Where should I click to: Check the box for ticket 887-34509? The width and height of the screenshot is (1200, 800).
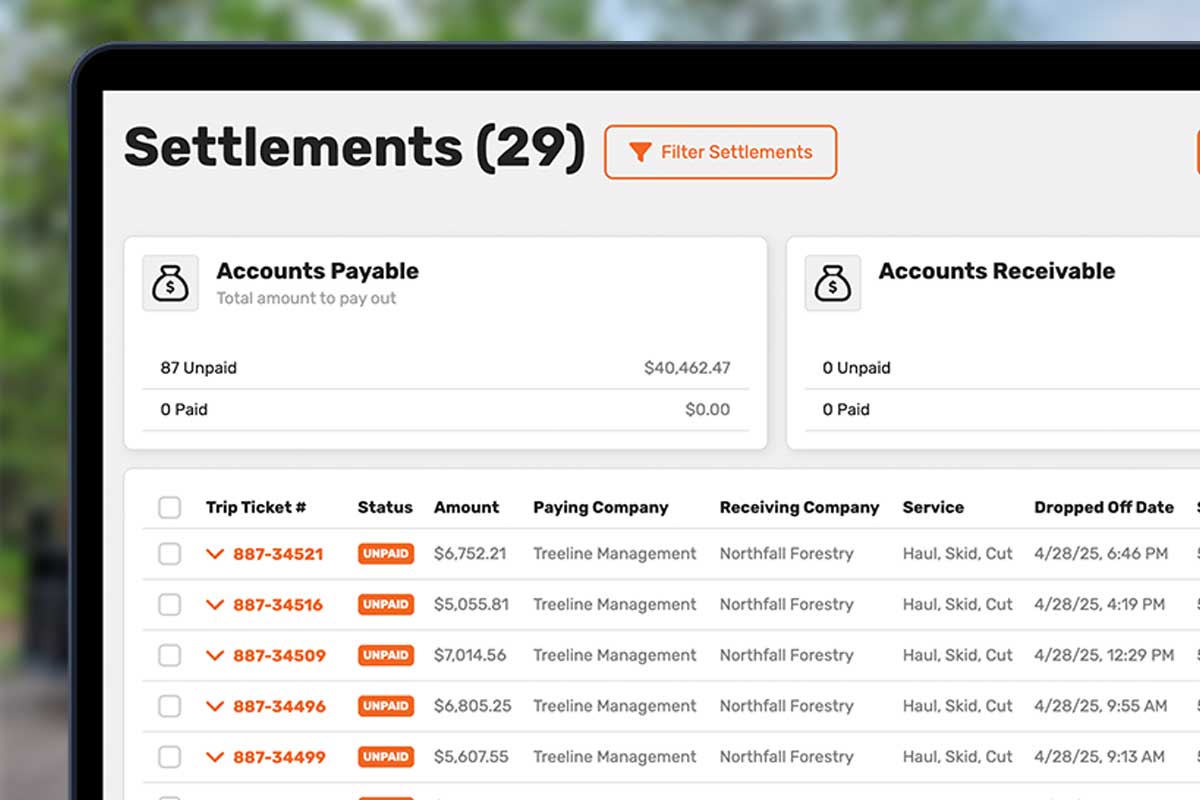pos(170,656)
